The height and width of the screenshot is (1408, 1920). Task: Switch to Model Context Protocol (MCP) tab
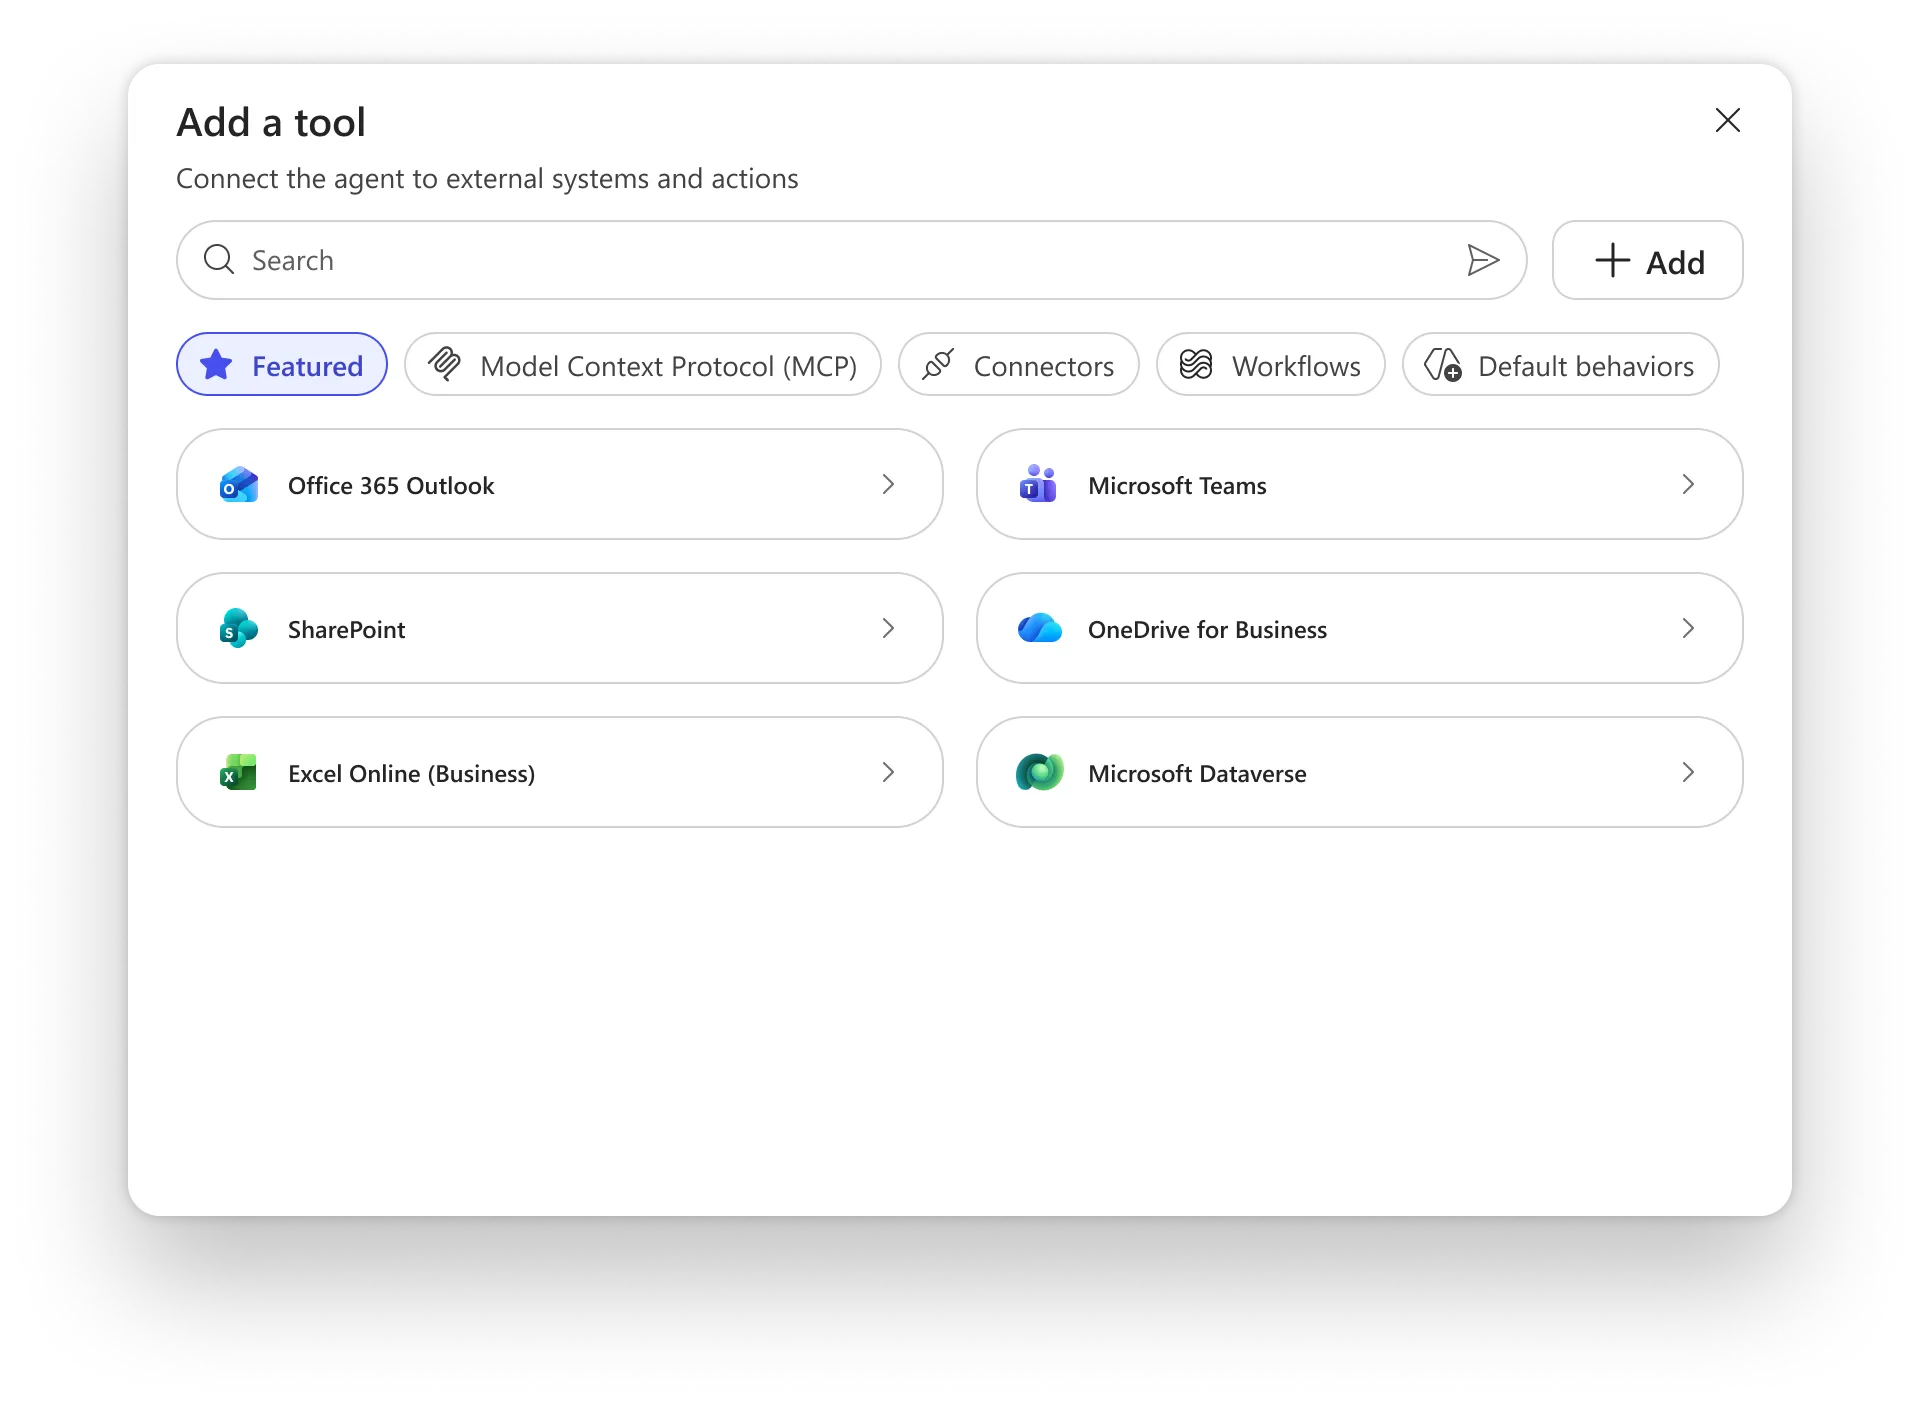click(643, 364)
